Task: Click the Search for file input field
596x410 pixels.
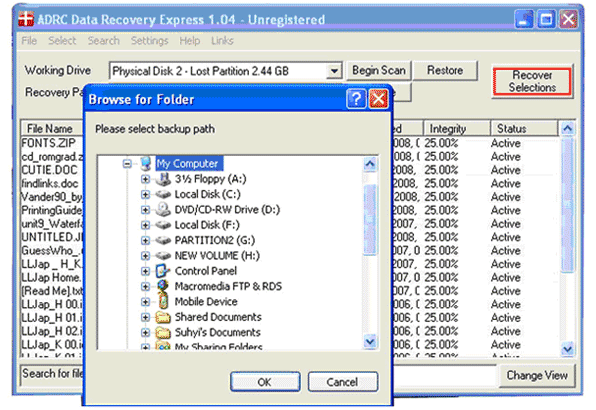Action: [258, 375]
